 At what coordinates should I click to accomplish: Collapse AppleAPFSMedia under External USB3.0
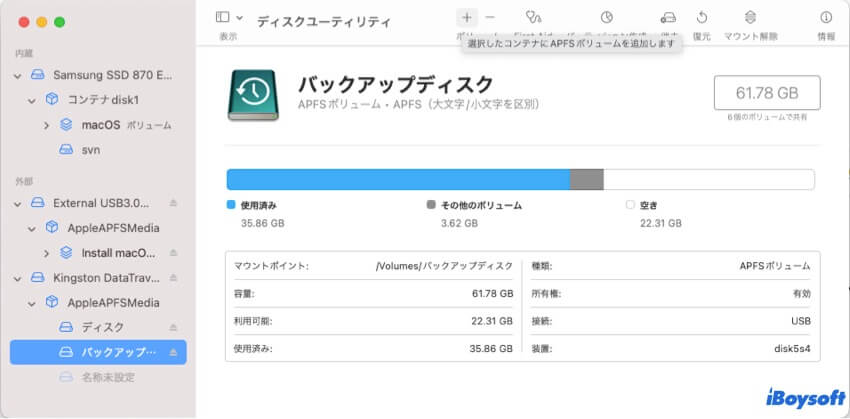(33, 228)
